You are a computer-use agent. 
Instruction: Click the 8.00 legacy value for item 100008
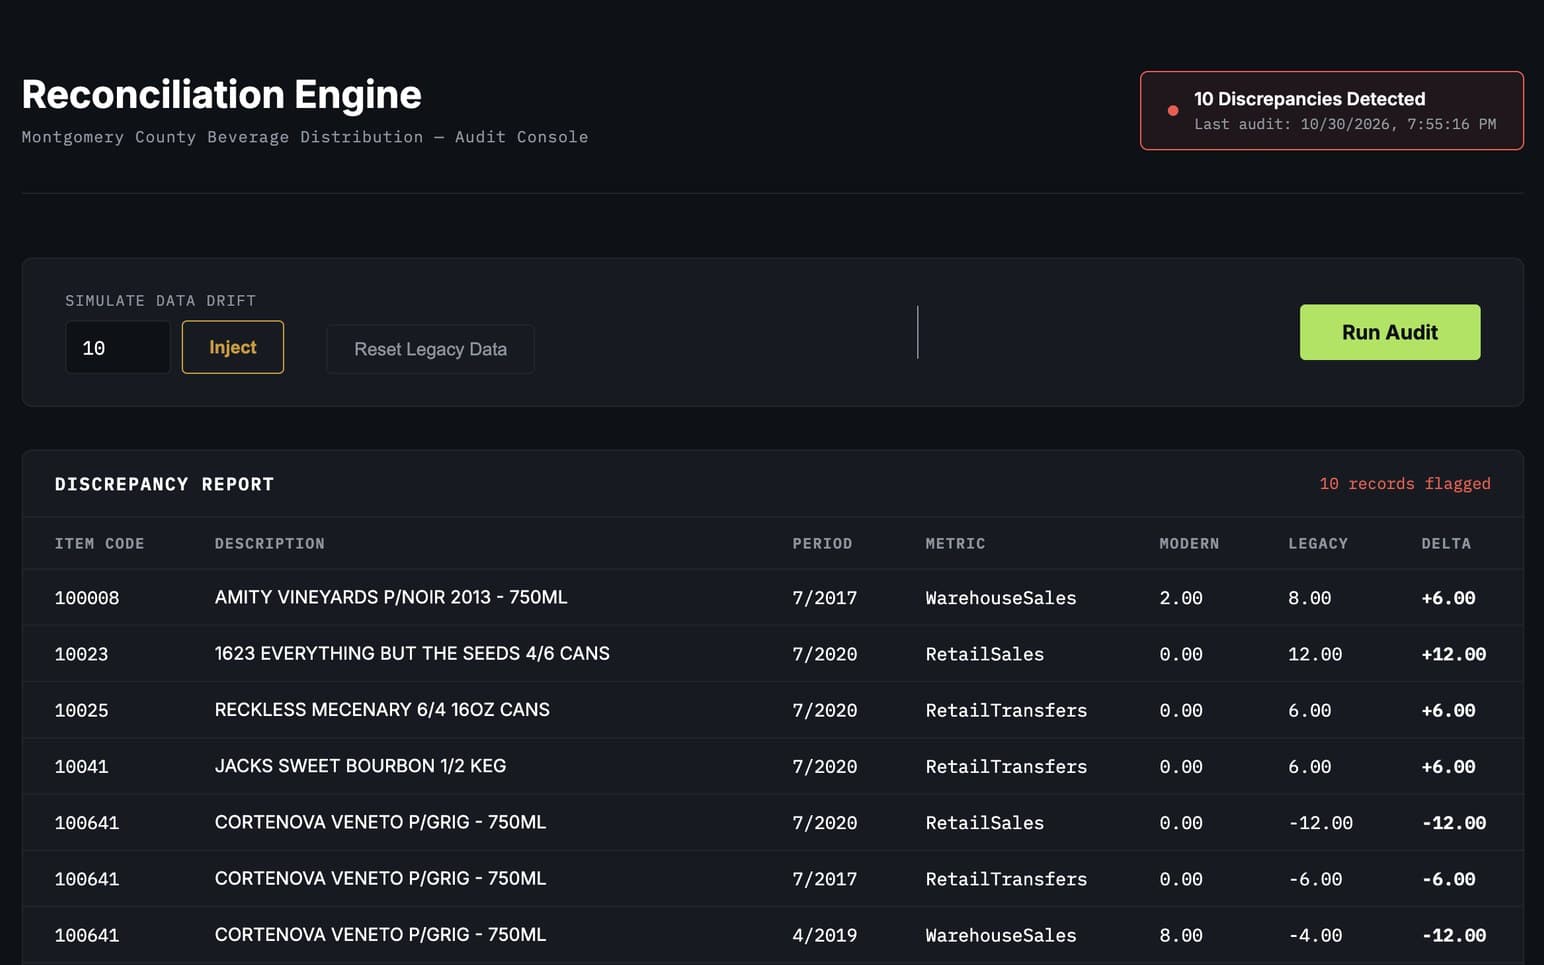[1310, 598]
